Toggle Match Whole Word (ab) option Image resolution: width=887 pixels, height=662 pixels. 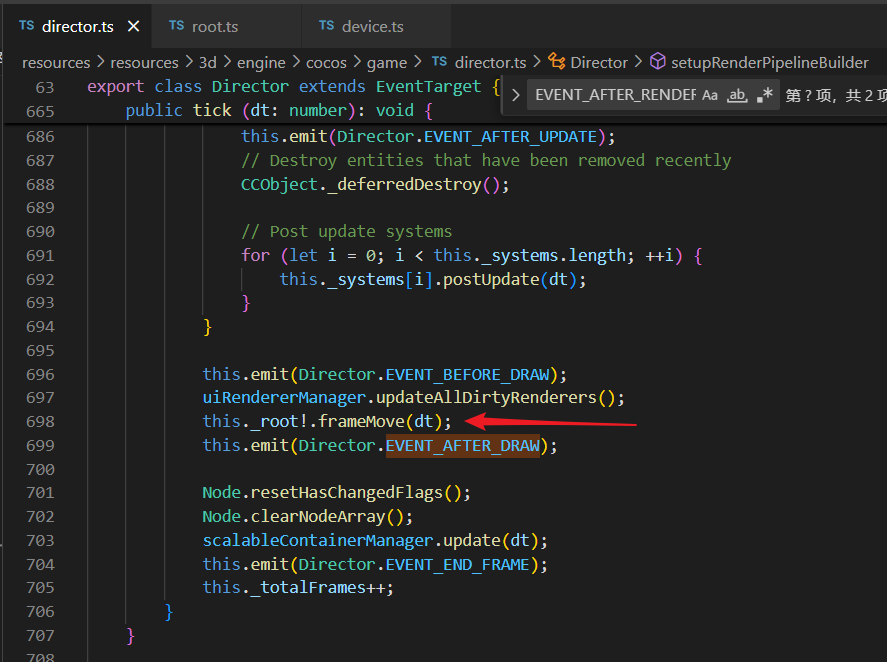(737, 95)
